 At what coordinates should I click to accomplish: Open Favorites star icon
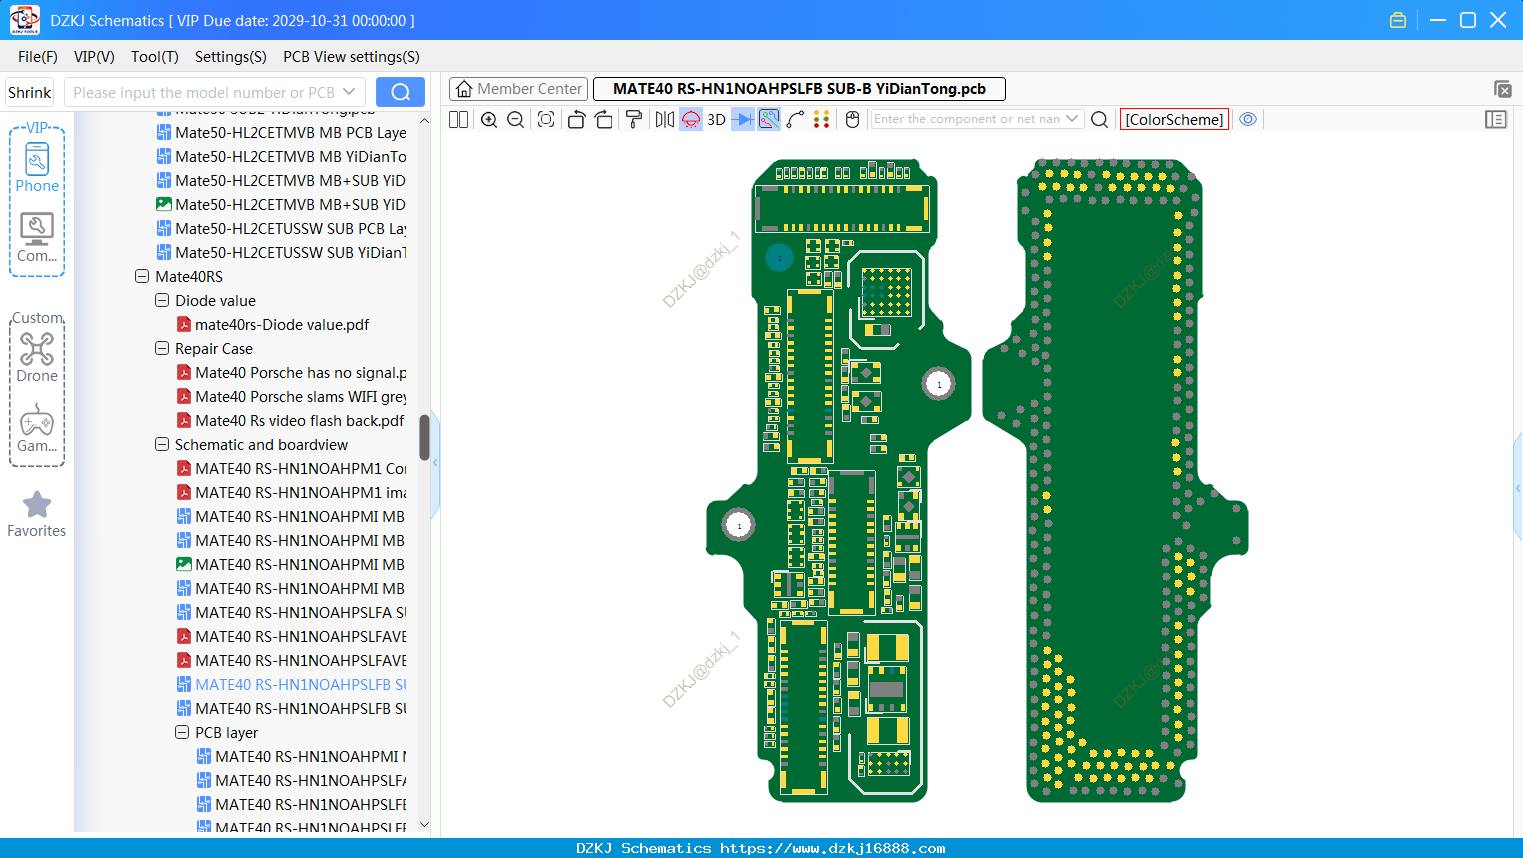(x=37, y=514)
